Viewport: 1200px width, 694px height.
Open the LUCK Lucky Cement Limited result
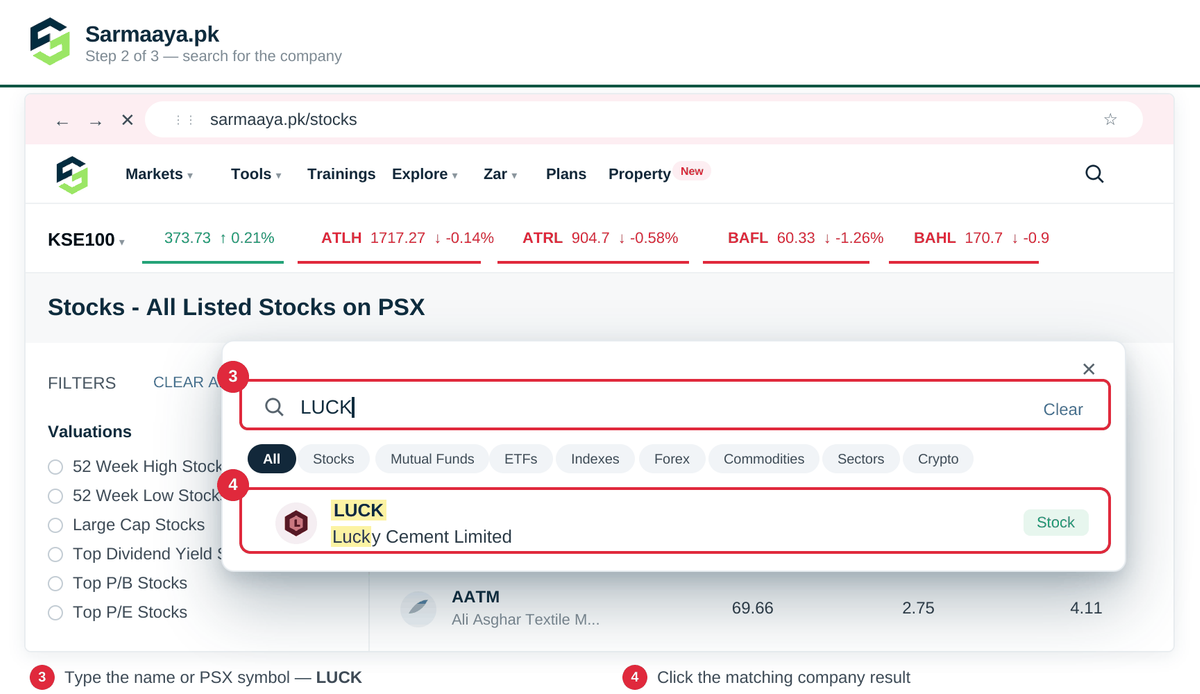675,521
